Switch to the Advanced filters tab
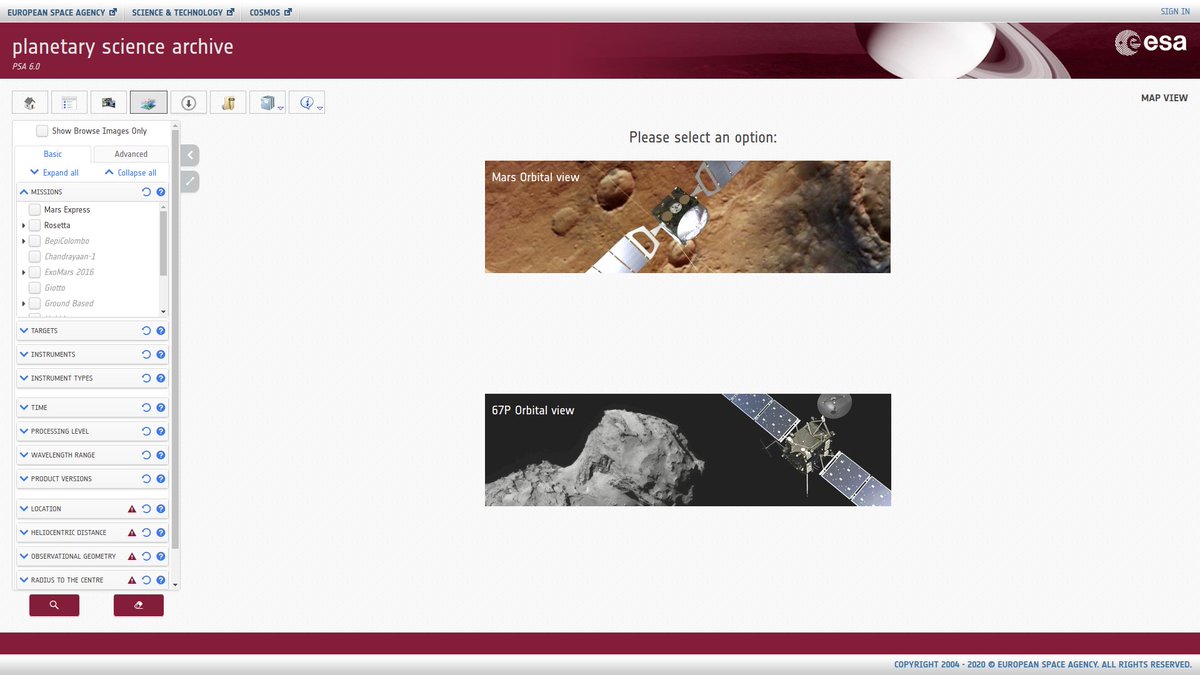The height and width of the screenshot is (675, 1200). [x=130, y=153]
